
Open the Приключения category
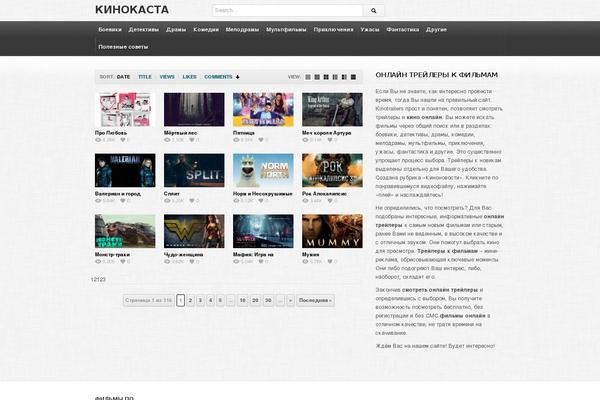tap(333, 29)
